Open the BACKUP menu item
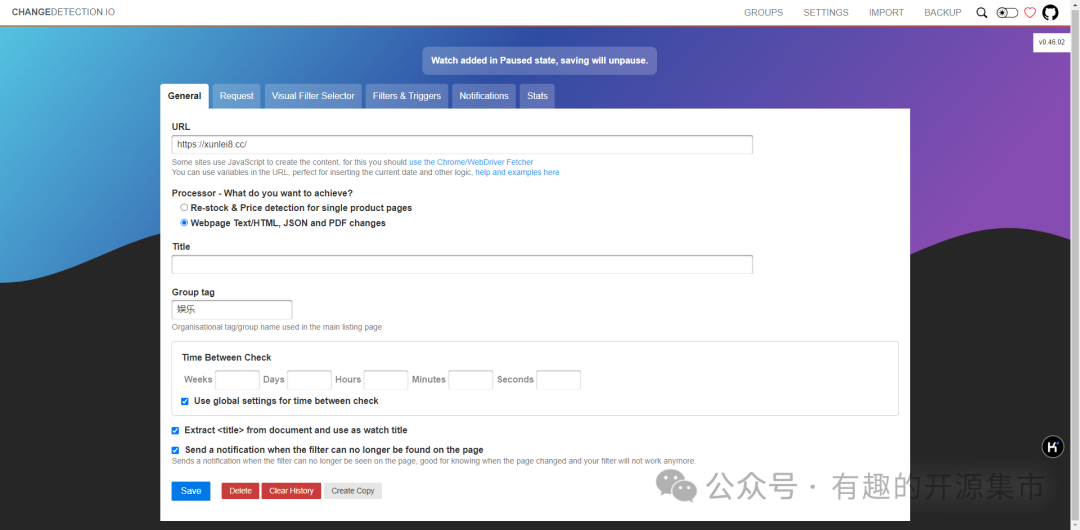1080x530 pixels. pyautogui.click(x=943, y=12)
